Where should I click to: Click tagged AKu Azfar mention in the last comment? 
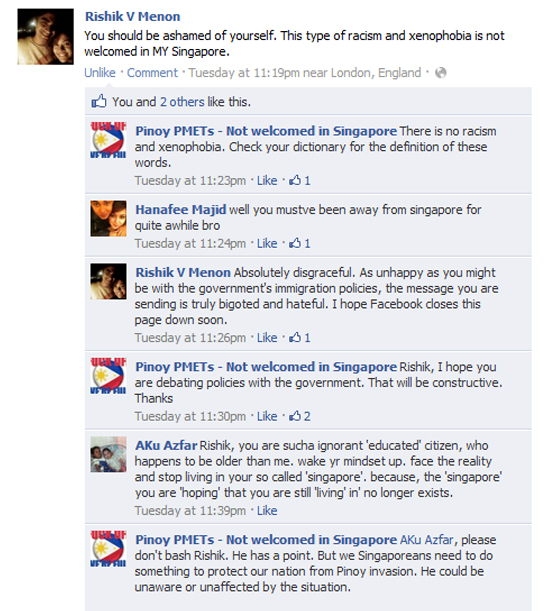click(427, 540)
